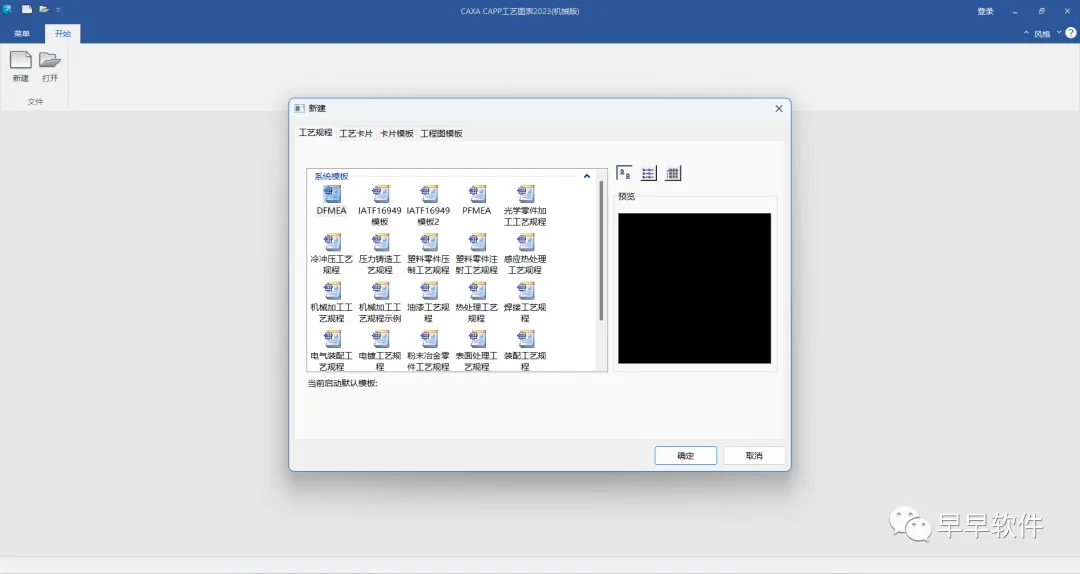
Task: Choose 光学零件加工工艺规程 template
Action: click(525, 205)
